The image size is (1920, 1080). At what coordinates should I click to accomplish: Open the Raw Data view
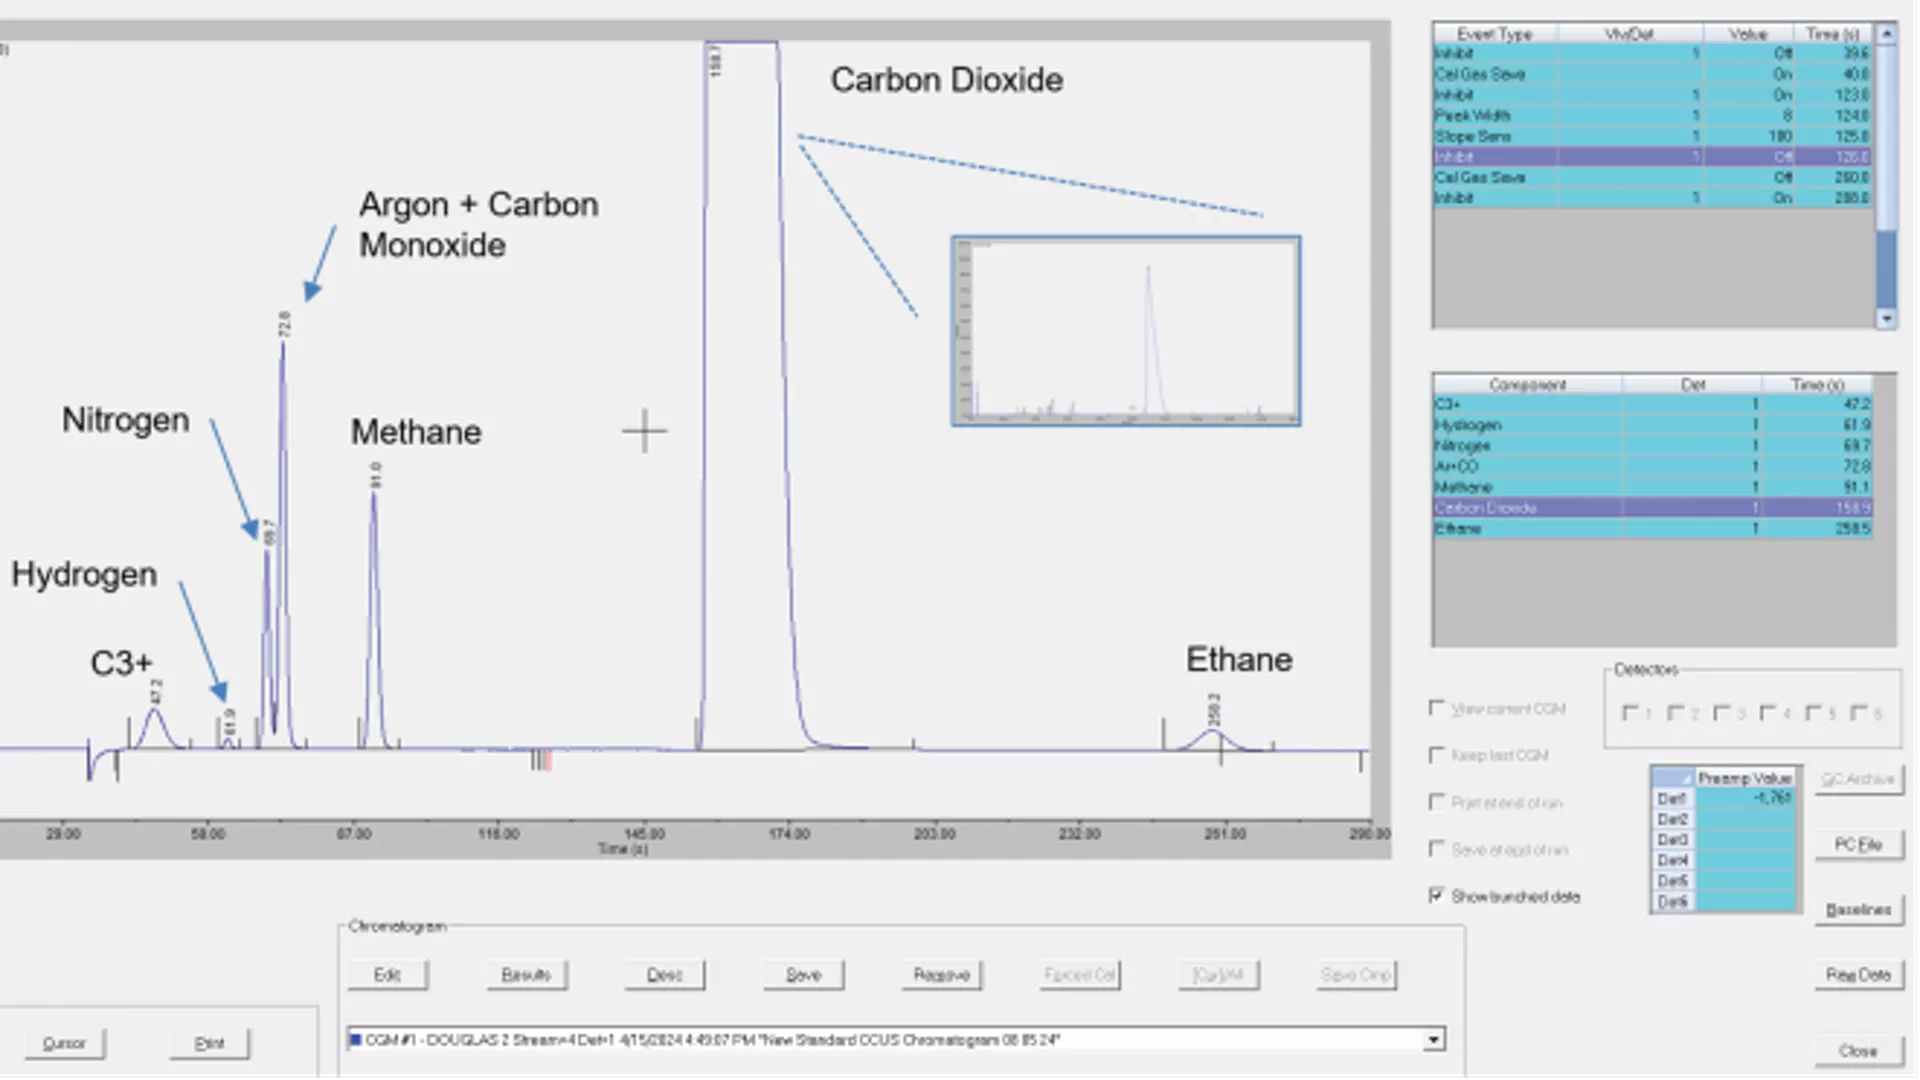click(x=1858, y=973)
